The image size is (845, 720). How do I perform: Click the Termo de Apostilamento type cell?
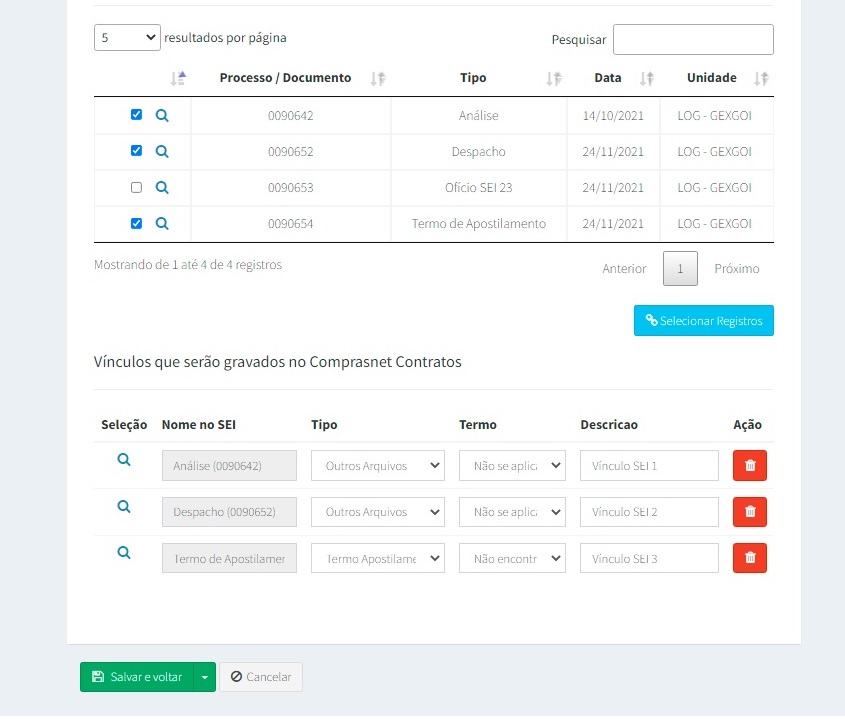(x=479, y=224)
